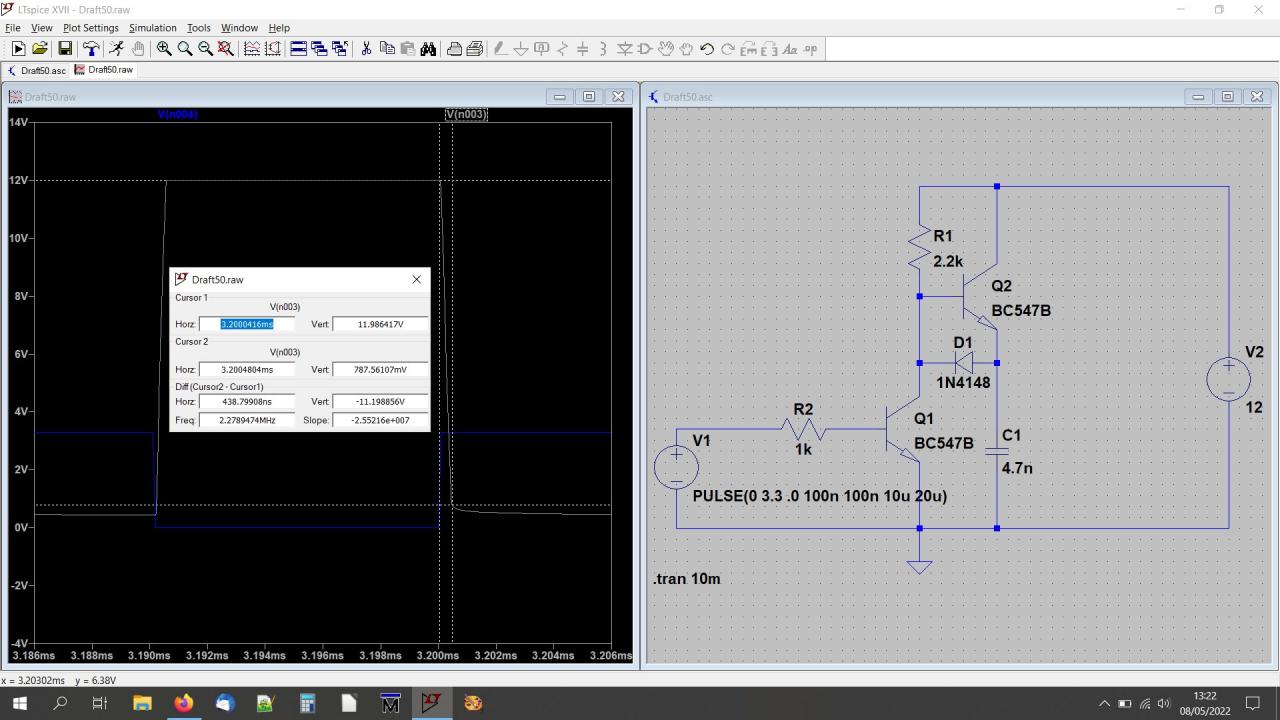This screenshot has width=1280, height=720.
Task: Click the V(n003) trace label
Action: point(466,114)
